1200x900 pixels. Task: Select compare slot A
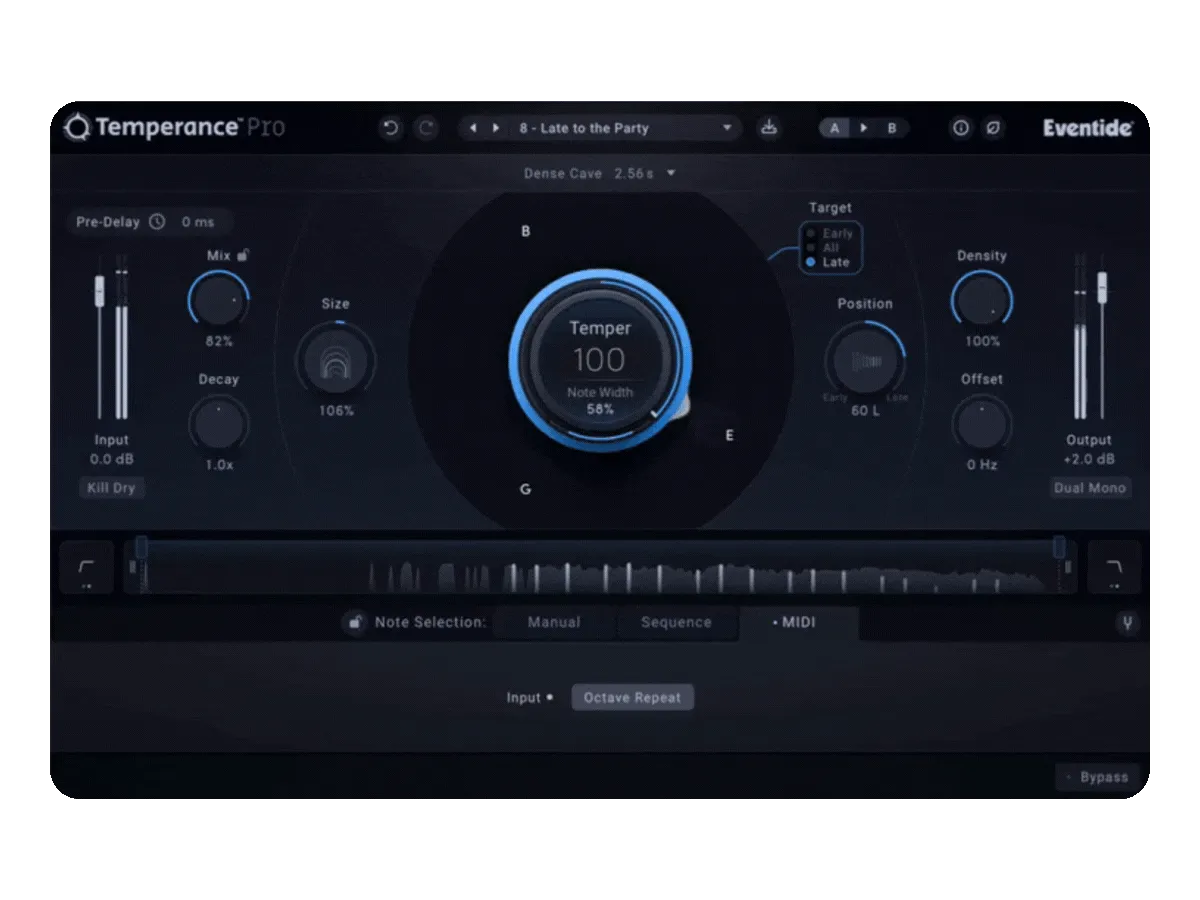[834, 128]
